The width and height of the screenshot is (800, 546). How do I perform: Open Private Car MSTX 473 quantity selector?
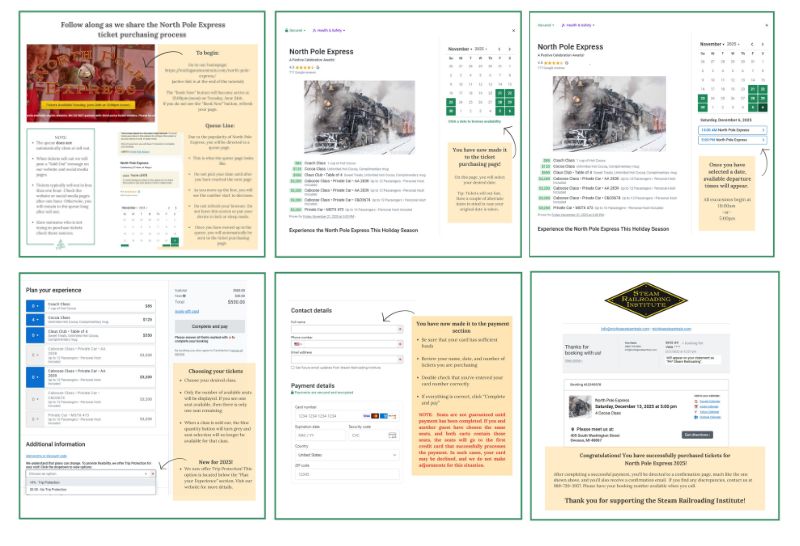click(x=35, y=419)
